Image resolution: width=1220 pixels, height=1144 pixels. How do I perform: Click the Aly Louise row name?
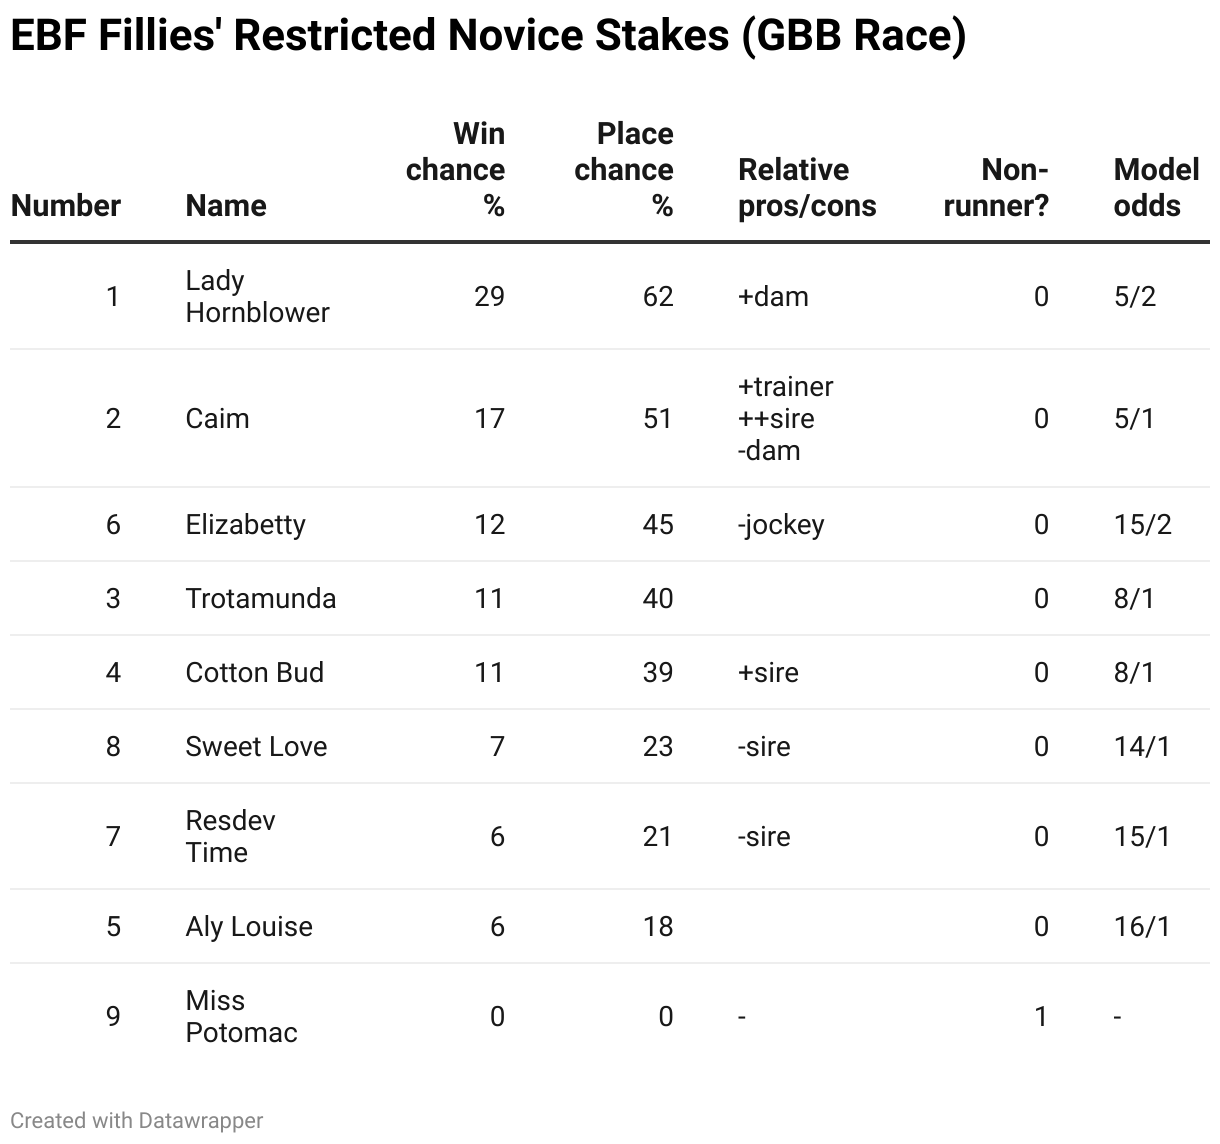click(249, 927)
